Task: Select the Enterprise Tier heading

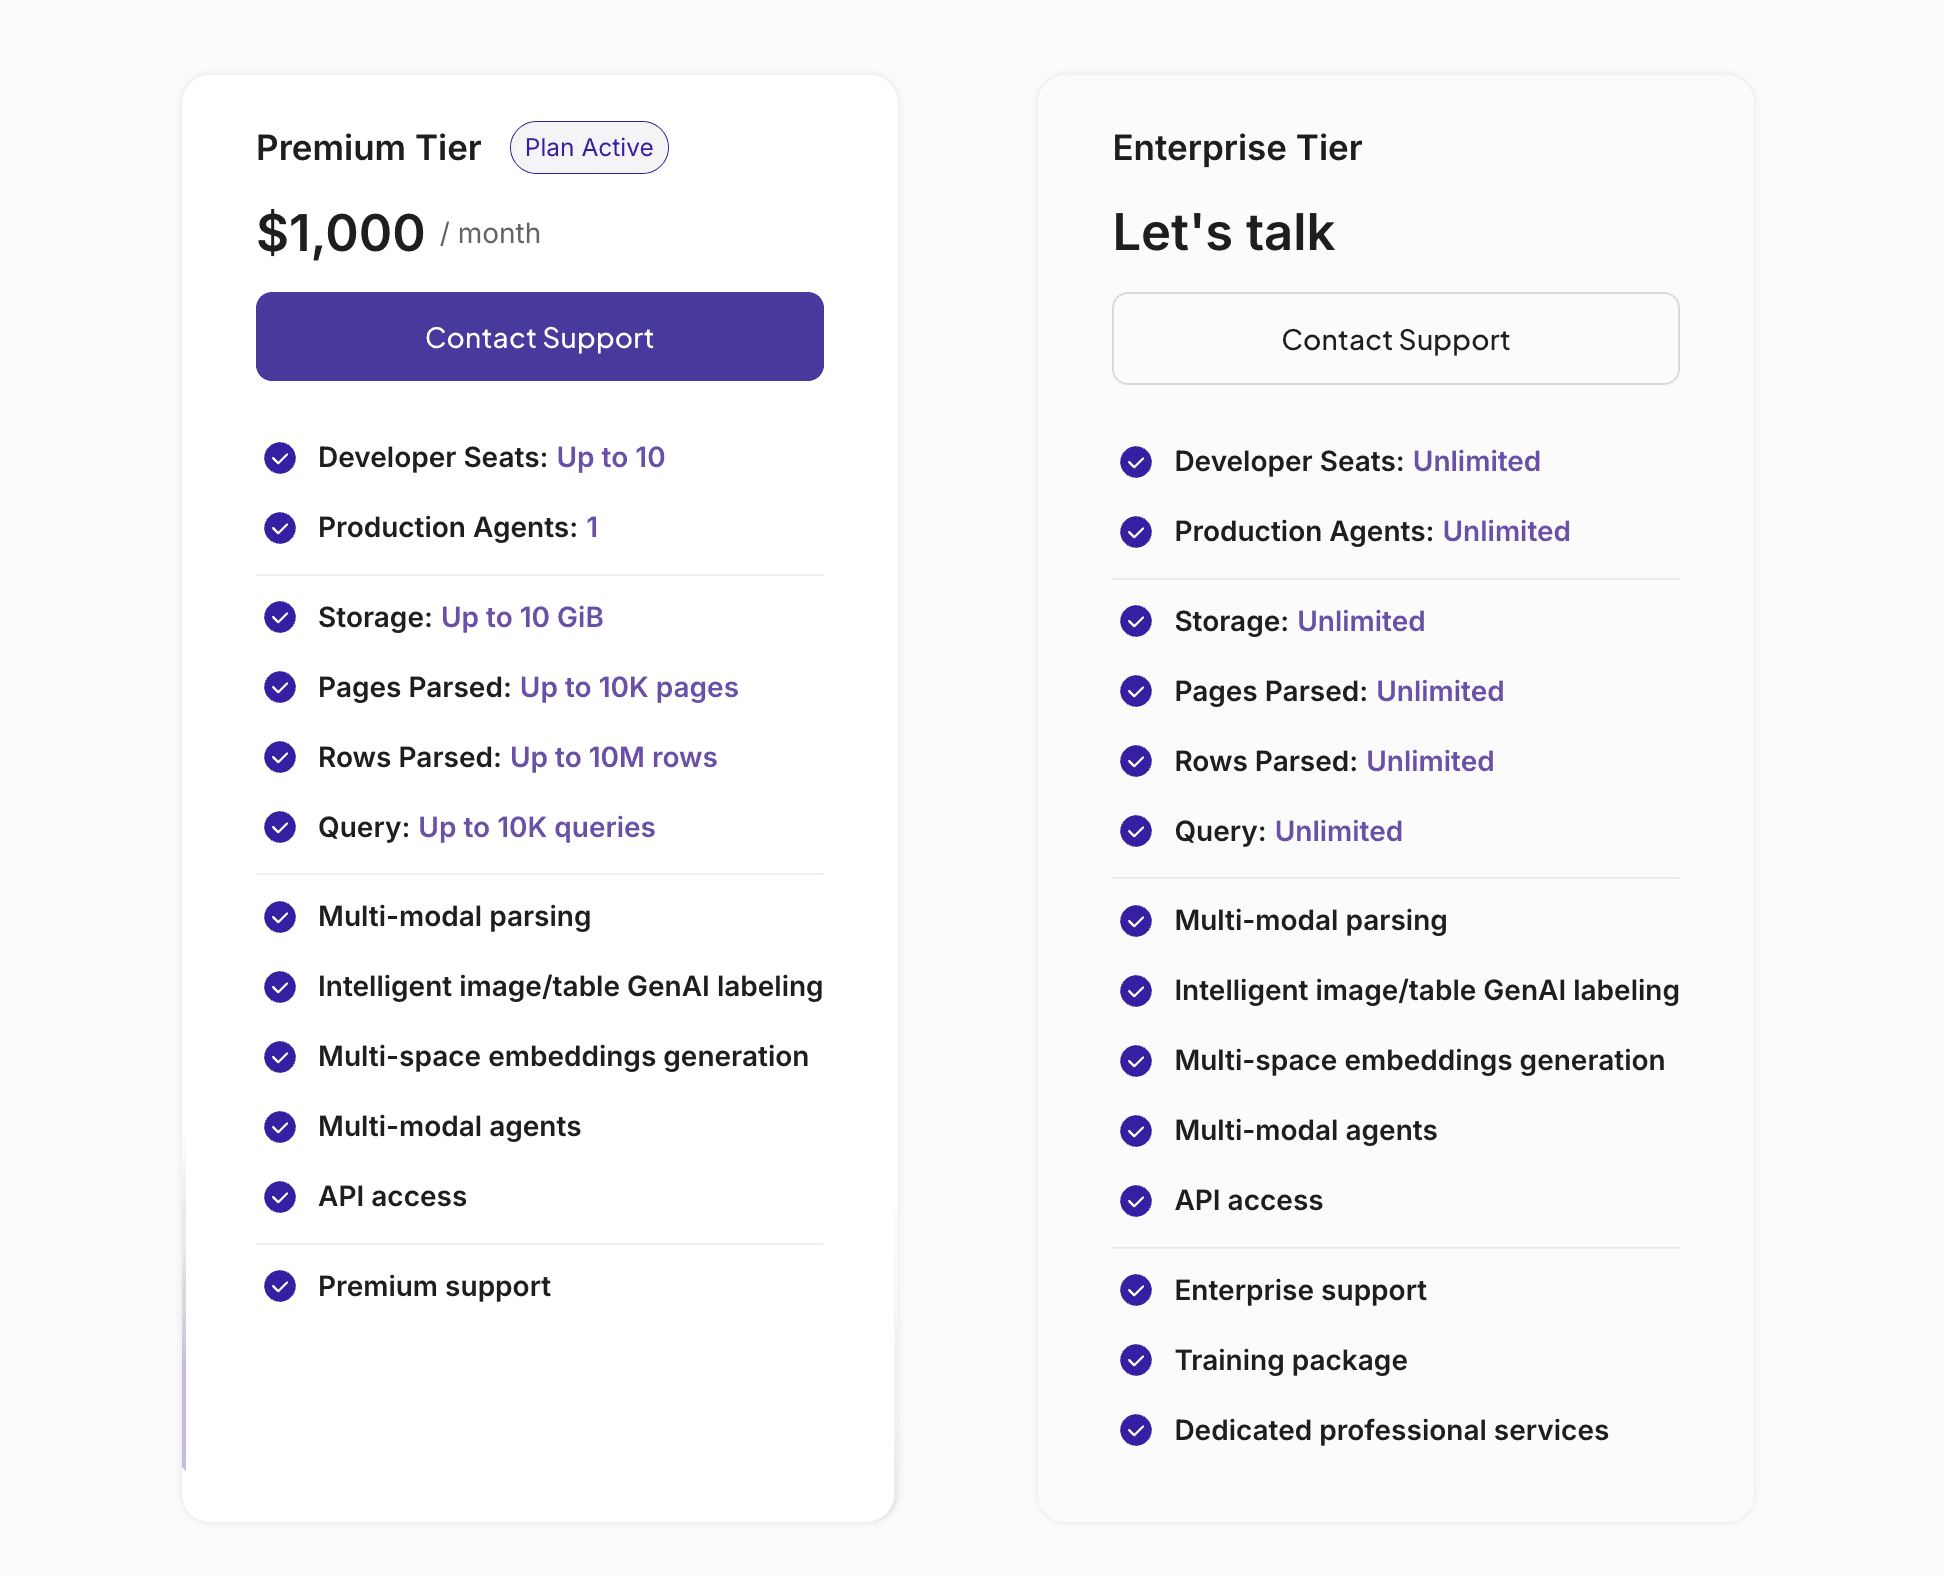Action: point(1237,147)
